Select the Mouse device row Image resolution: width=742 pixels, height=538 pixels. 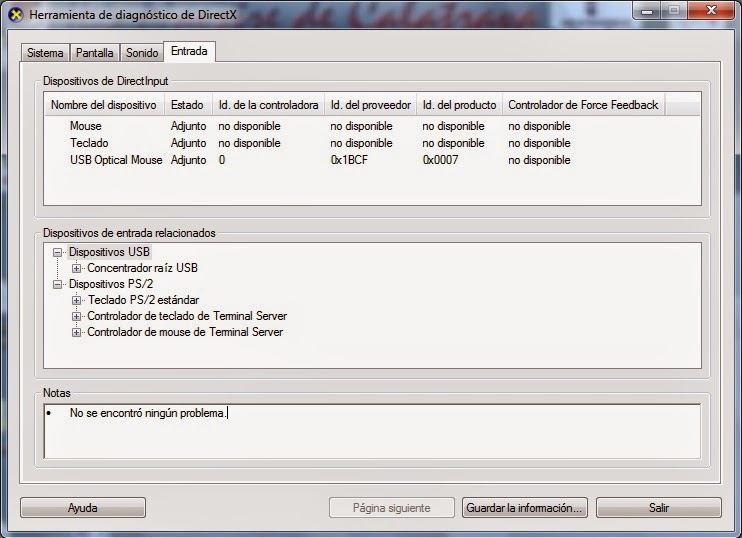pyautogui.click(x=372, y=126)
